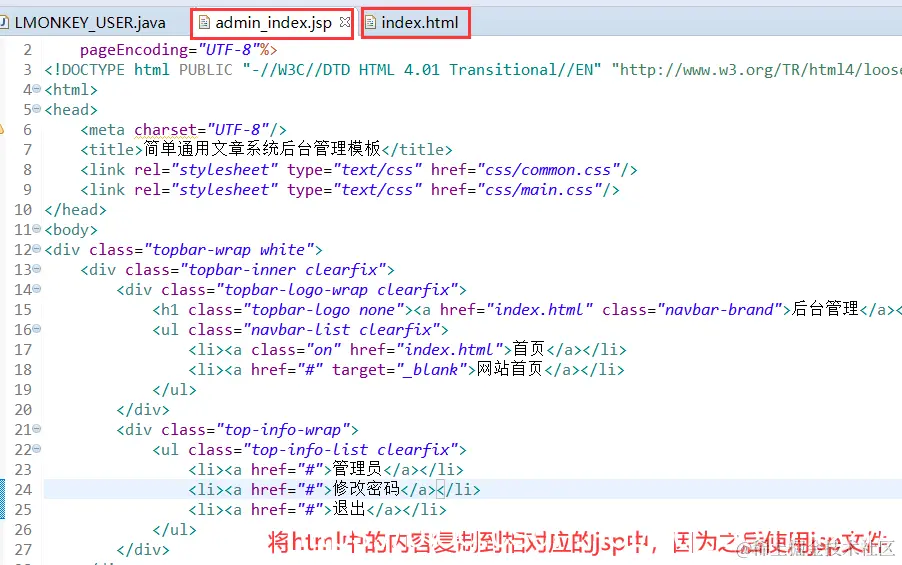Viewport: 902px width, 565px height.
Task: Click the file icon on admin_index.jsp tab
Action: (204, 22)
